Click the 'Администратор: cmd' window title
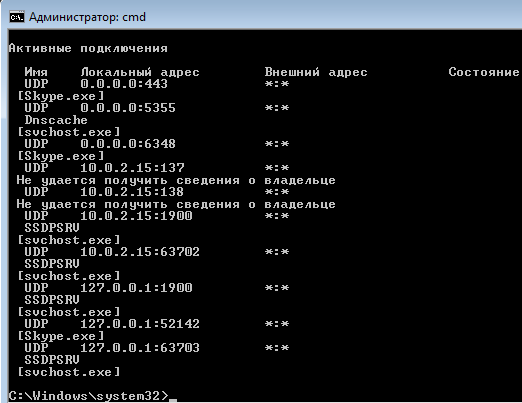This screenshot has width=522, height=403. 87,17
